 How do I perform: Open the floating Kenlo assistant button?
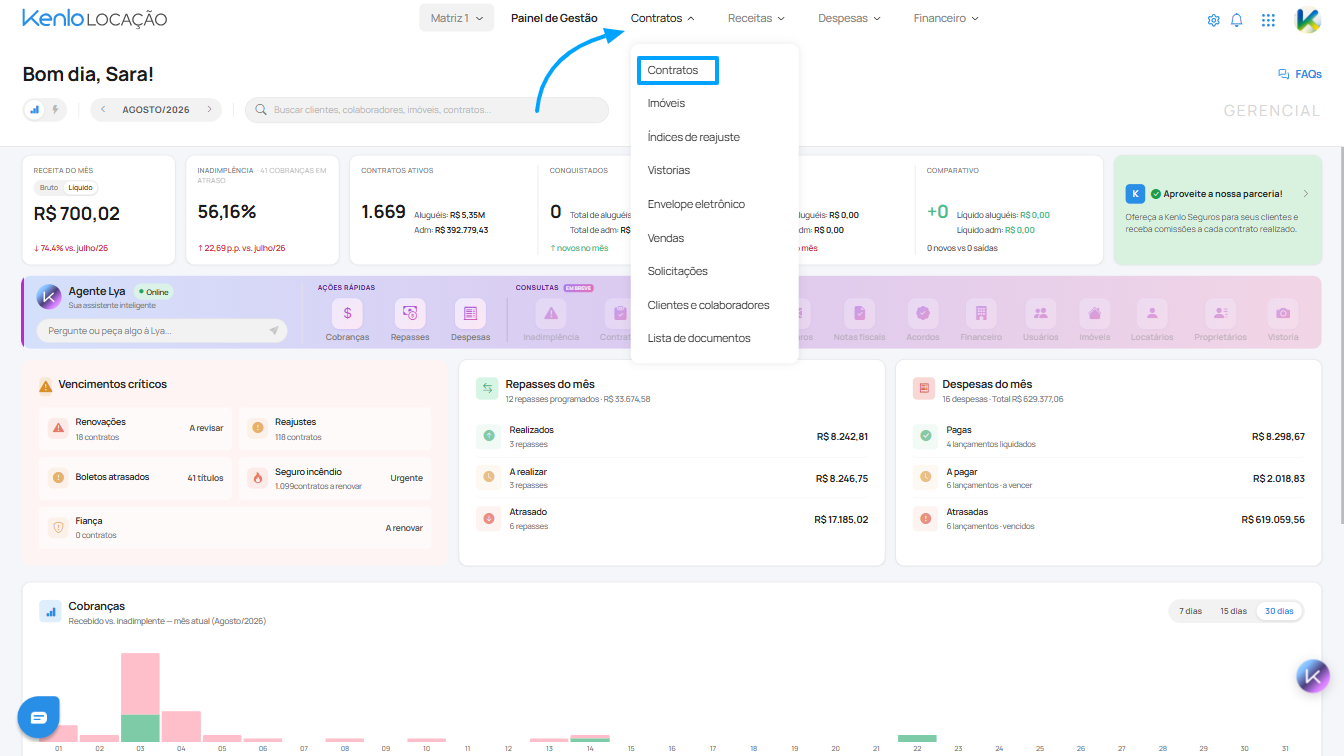coord(1313,677)
